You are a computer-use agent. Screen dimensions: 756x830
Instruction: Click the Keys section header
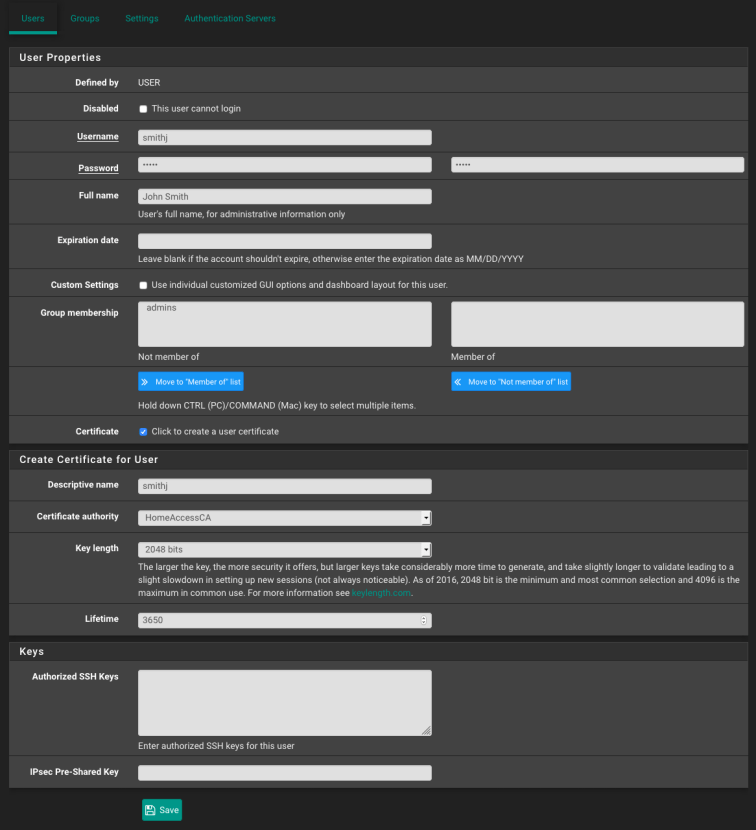[x=378, y=652]
